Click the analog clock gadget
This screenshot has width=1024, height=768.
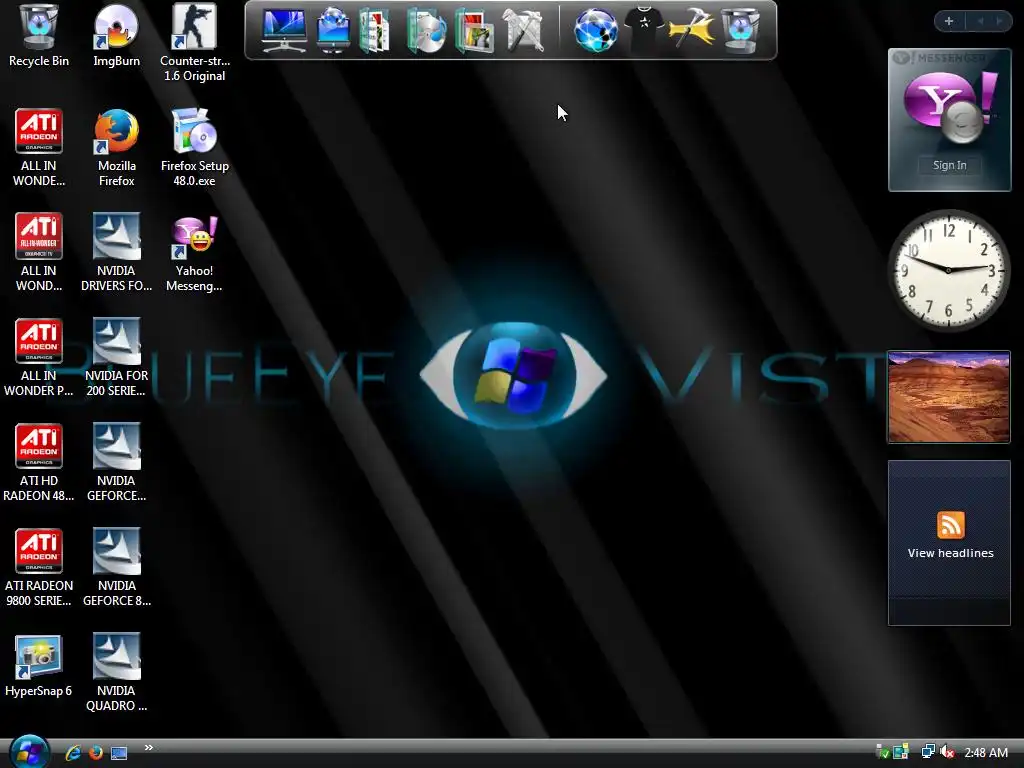(x=948, y=270)
